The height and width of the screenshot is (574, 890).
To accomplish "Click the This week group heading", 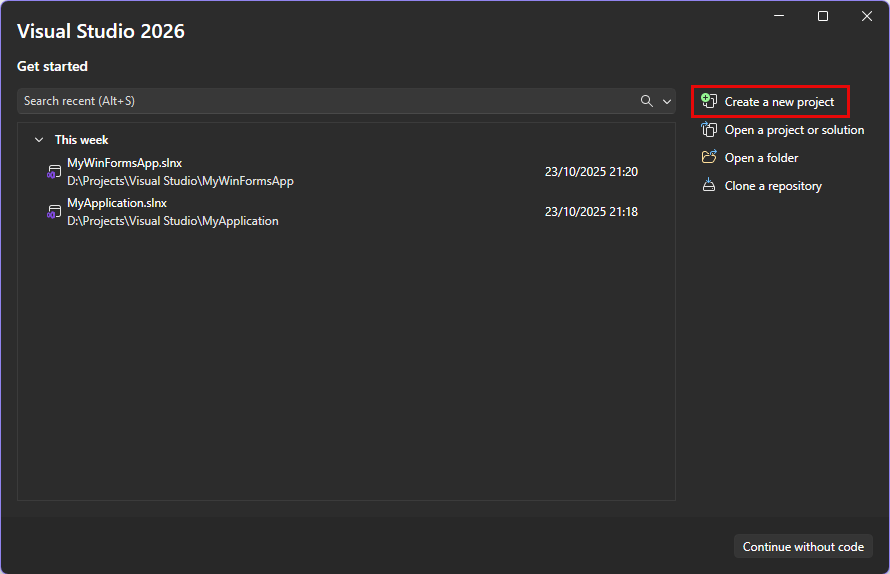I will coord(81,140).
